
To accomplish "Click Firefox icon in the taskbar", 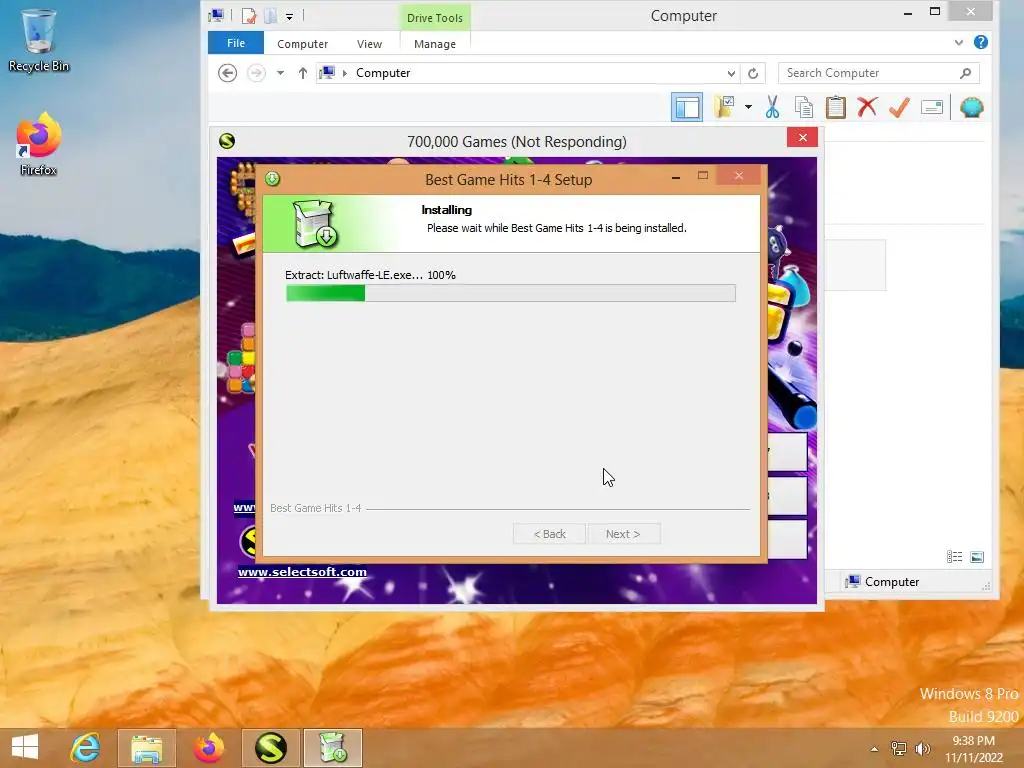I will point(208,748).
